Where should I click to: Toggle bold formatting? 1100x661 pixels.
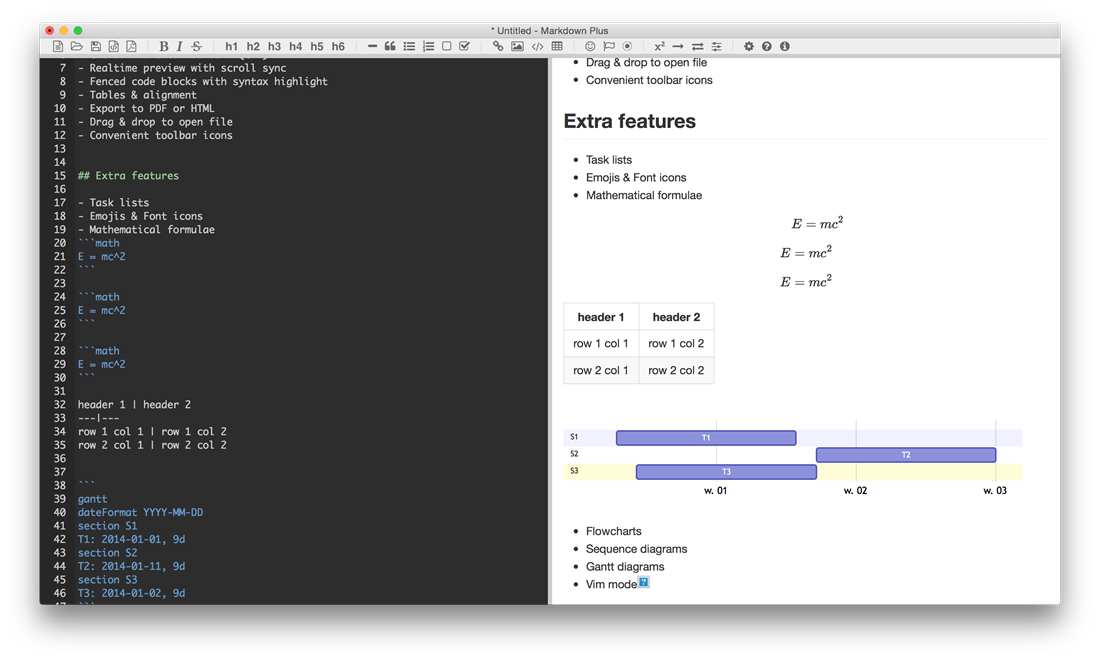click(164, 47)
